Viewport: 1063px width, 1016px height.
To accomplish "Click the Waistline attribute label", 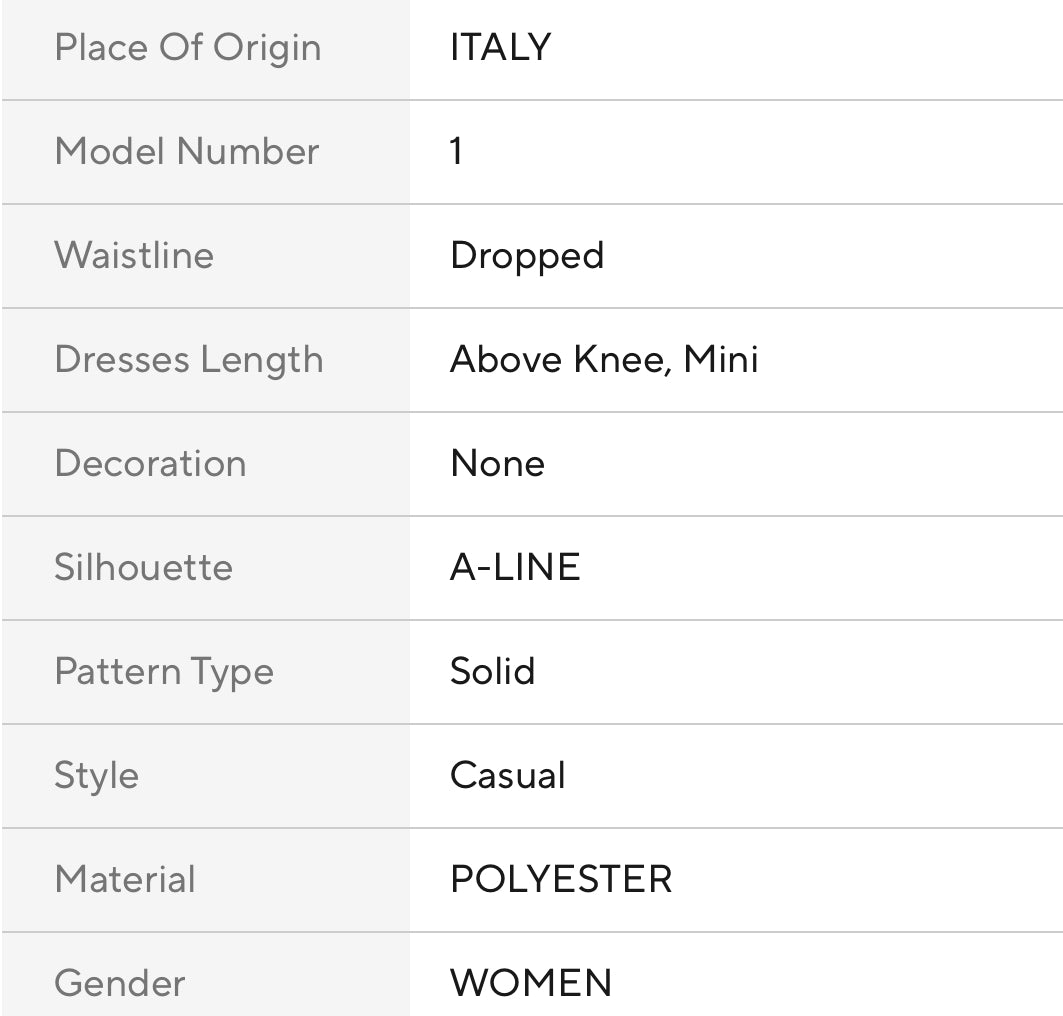I will [134, 255].
